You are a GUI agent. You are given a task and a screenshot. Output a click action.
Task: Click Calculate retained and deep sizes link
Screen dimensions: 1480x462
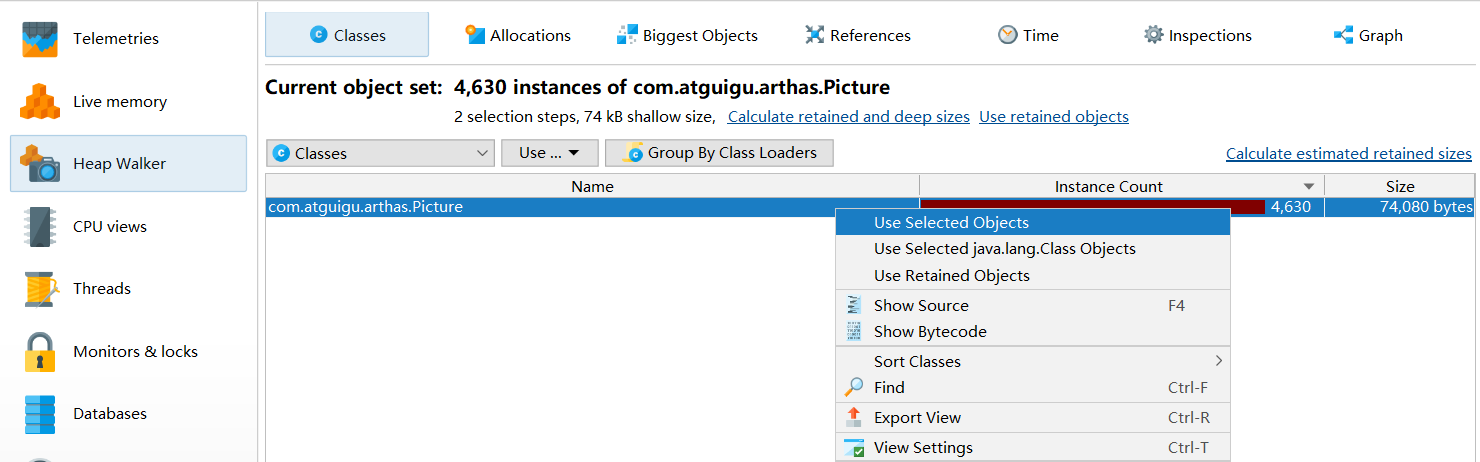click(848, 117)
